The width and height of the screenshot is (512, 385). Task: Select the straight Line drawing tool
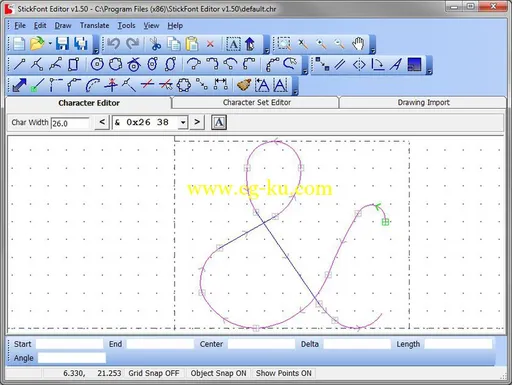[19, 64]
